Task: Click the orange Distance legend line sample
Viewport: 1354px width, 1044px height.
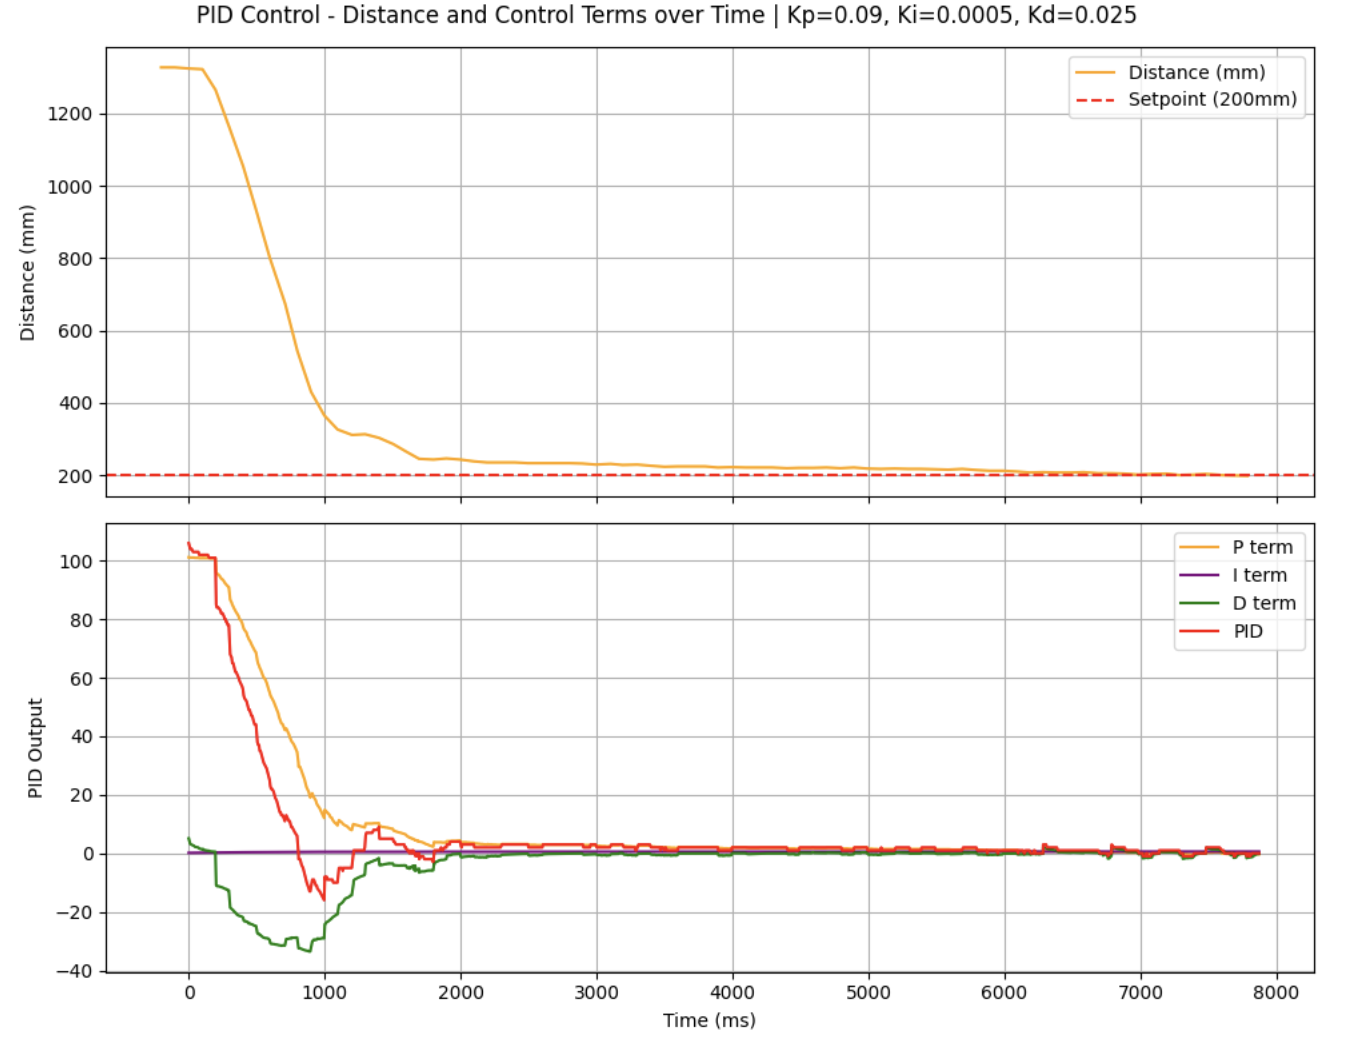Action: pyautogui.click(x=1095, y=73)
